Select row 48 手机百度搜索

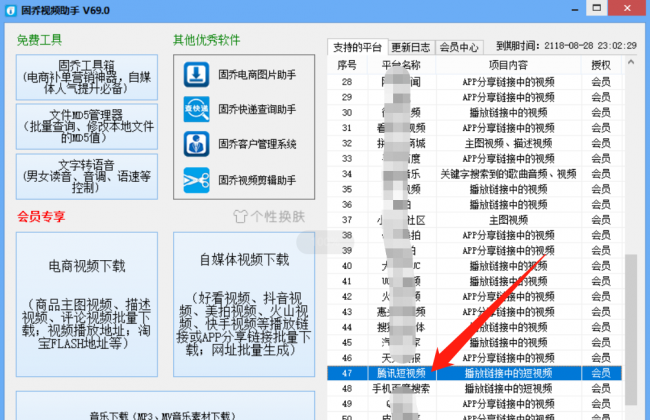point(475,388)
